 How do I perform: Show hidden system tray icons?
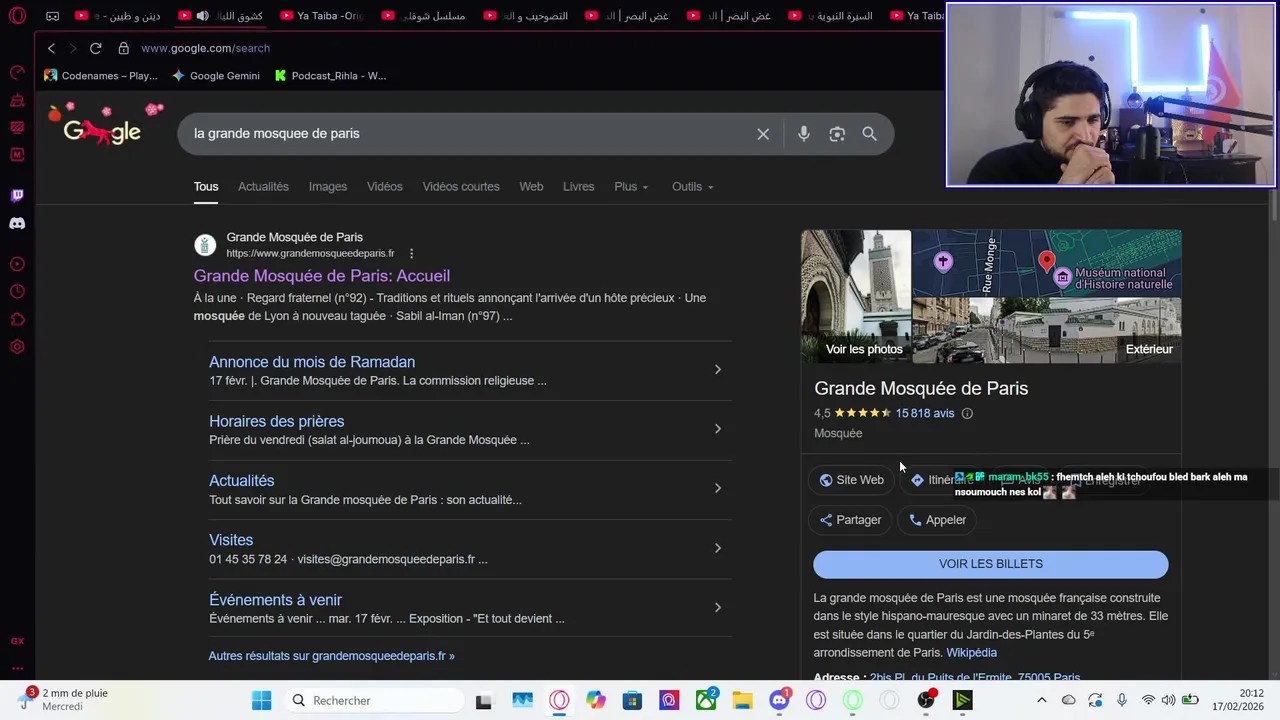pyautogui.click(x=1041, y=700)
